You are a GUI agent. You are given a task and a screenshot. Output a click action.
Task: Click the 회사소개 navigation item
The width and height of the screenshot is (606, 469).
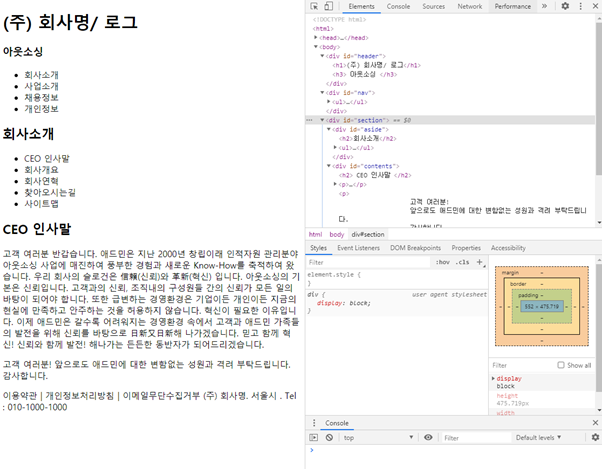pos(41,75)
